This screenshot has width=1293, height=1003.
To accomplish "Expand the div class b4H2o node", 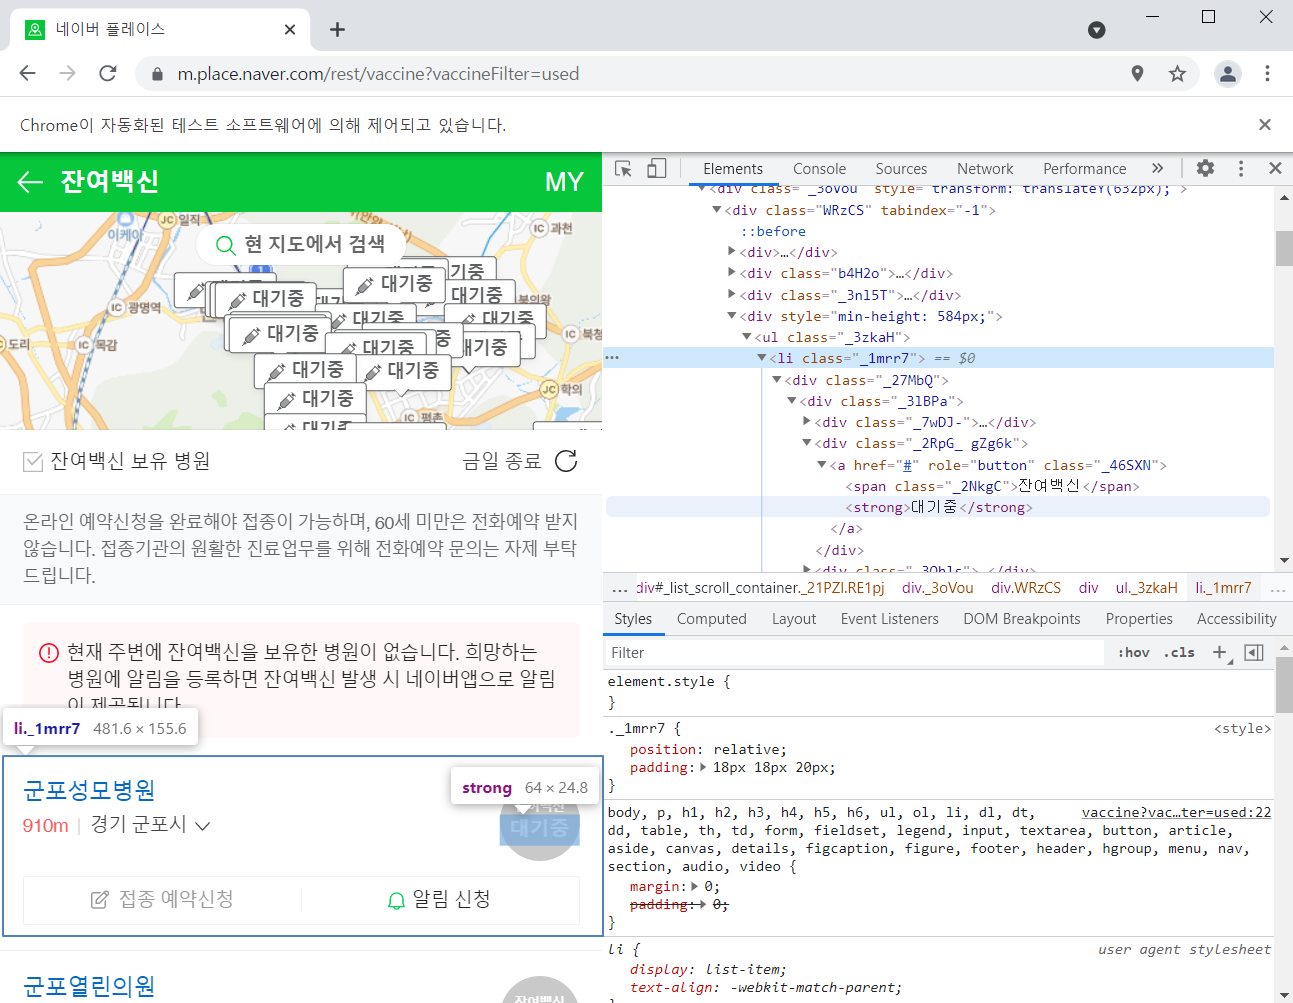I will coord(731,273).
